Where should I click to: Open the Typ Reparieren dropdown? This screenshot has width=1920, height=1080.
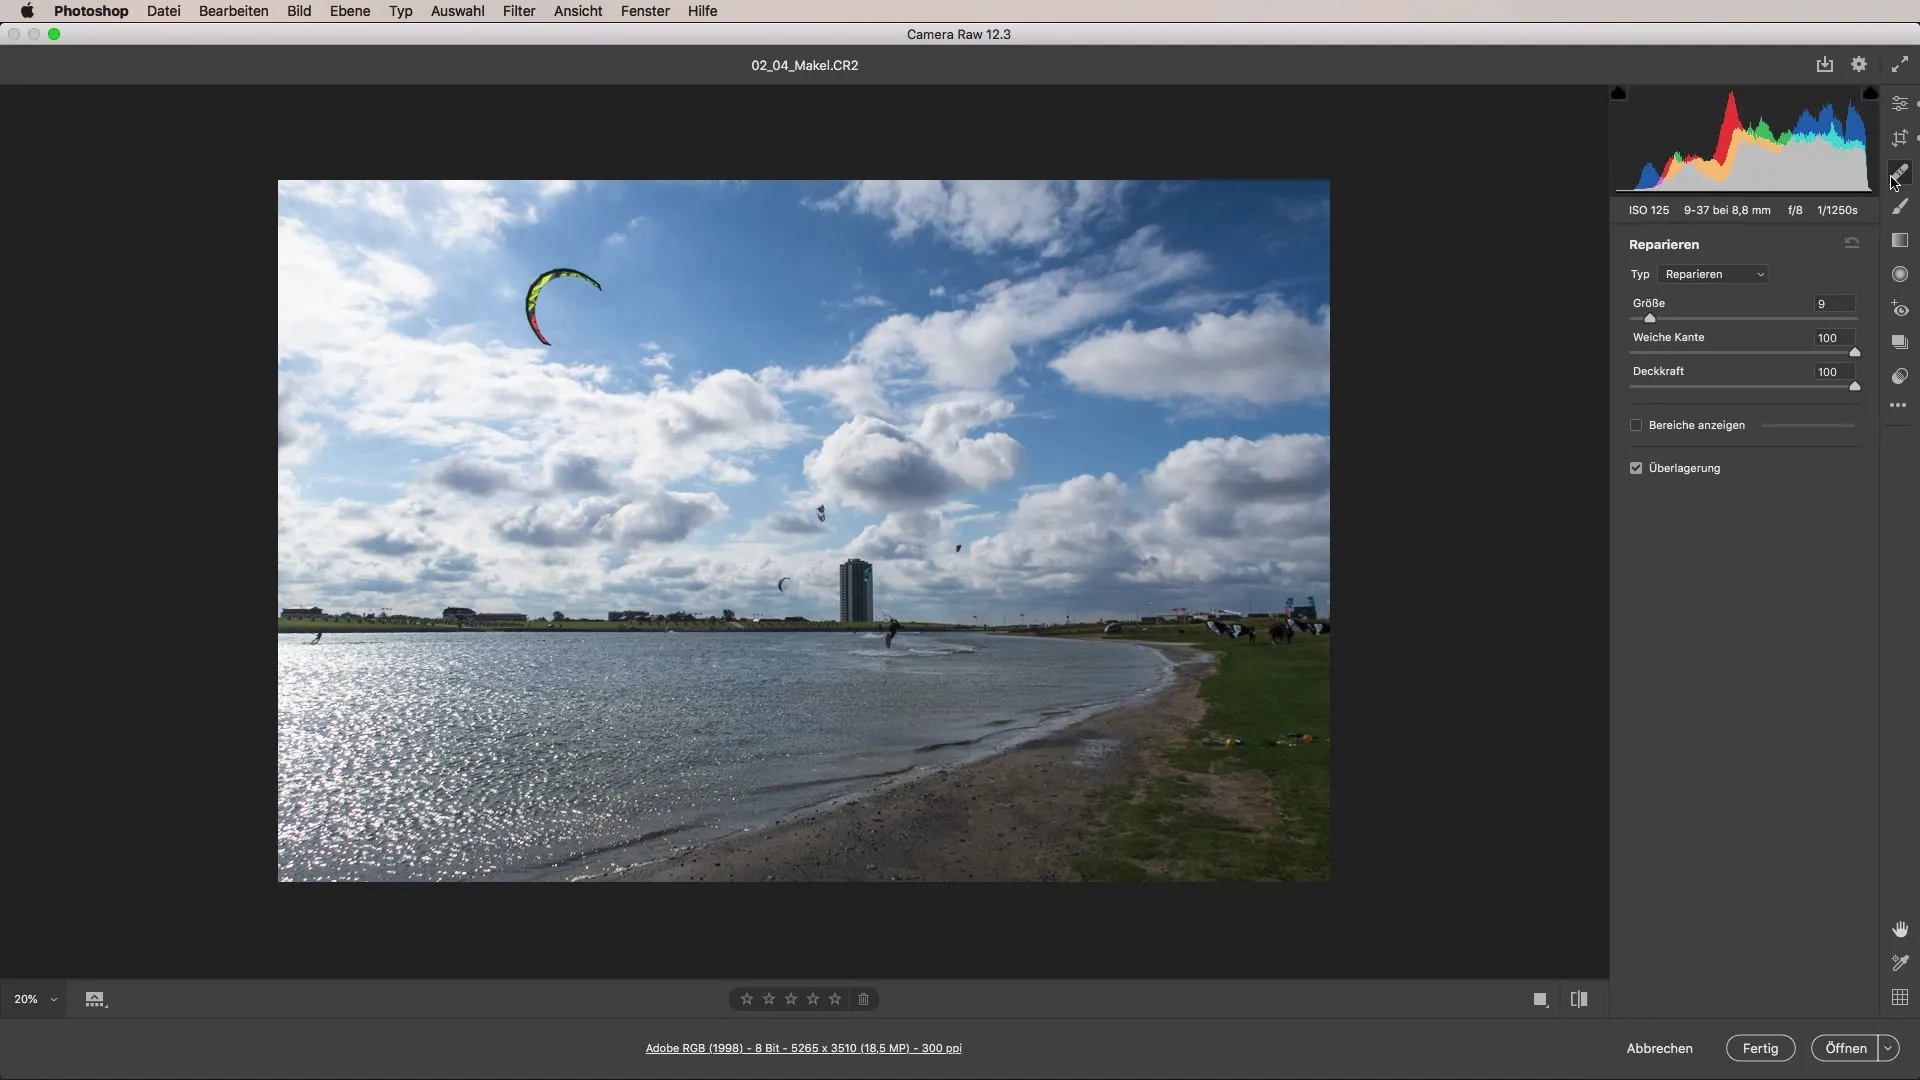pyautogui.click(x=1713, y=274)
